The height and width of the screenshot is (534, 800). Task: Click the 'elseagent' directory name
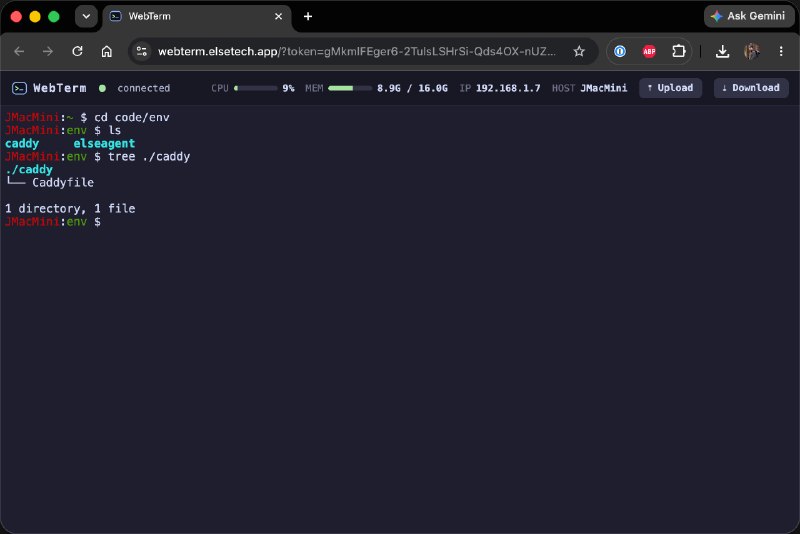pyautogui.click(x=104, y=143)
